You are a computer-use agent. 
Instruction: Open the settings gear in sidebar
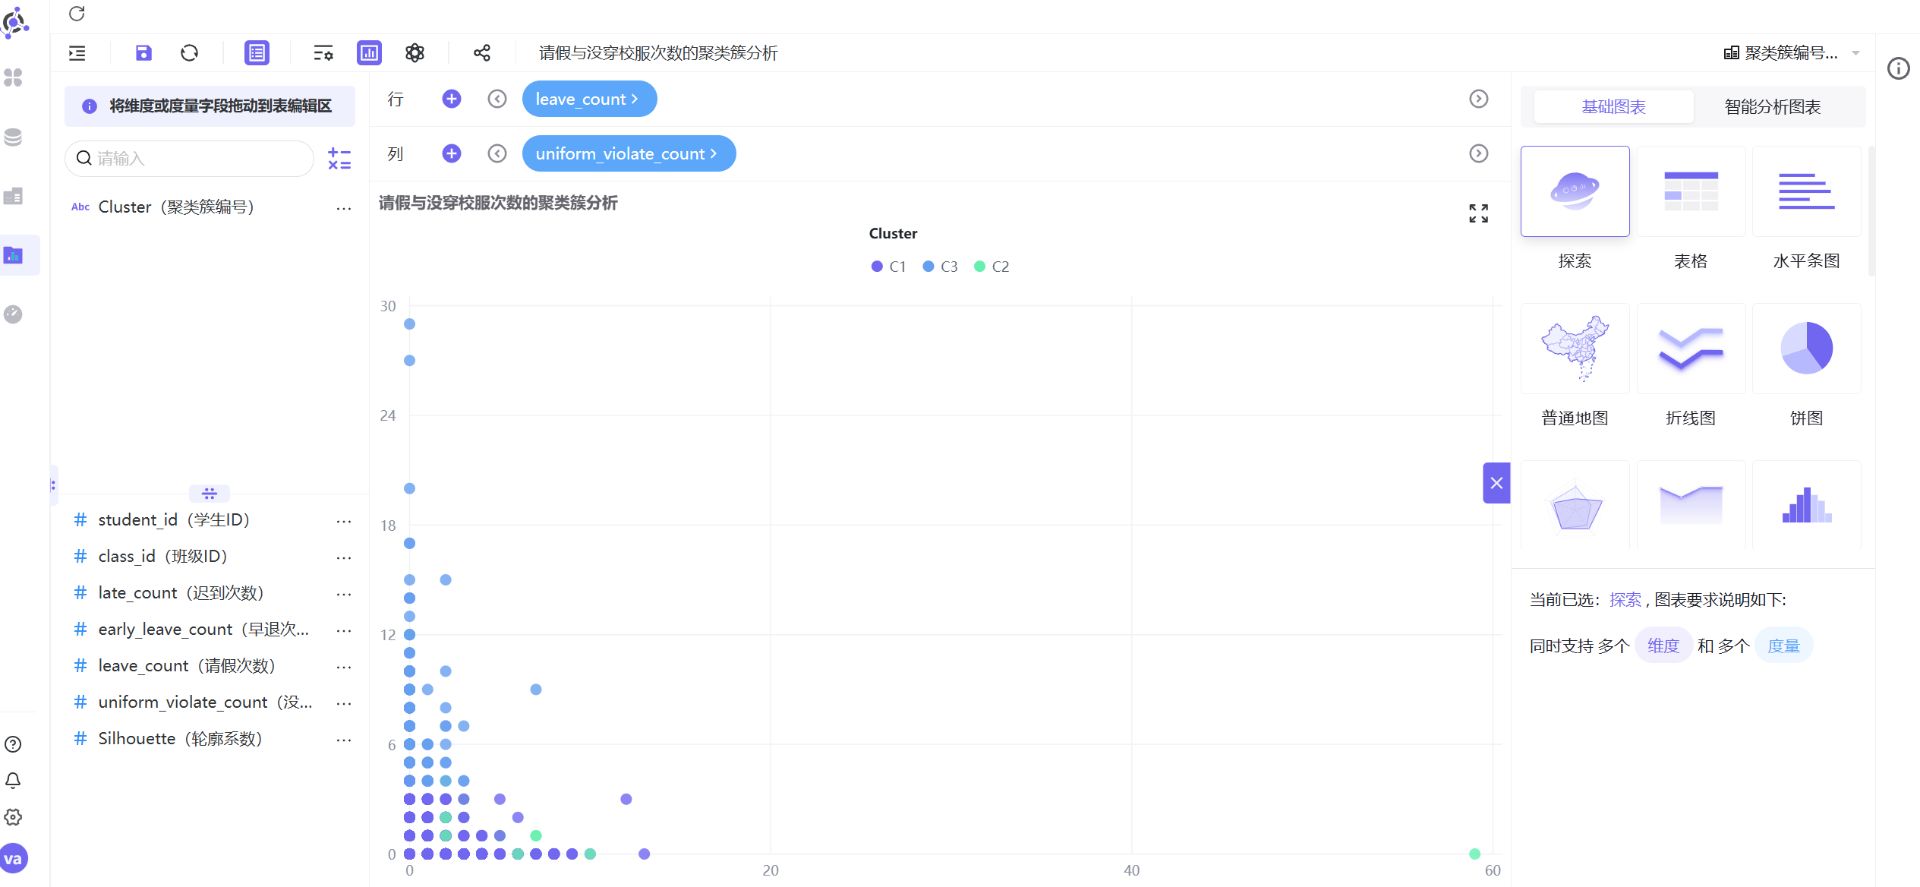pos(13,817)
